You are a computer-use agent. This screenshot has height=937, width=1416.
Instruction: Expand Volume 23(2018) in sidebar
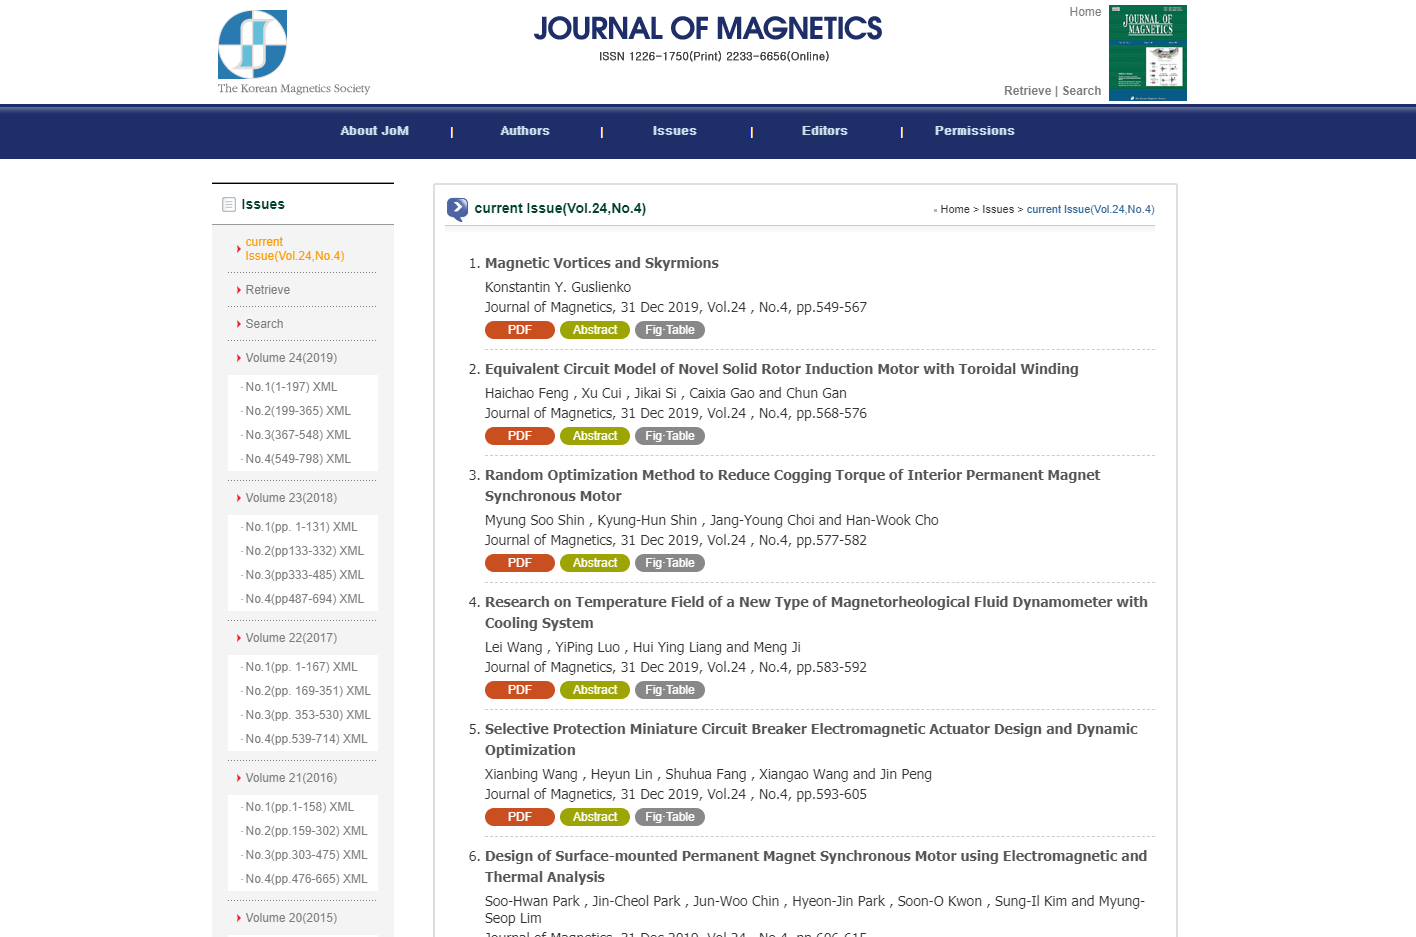(x=291, y=498)
